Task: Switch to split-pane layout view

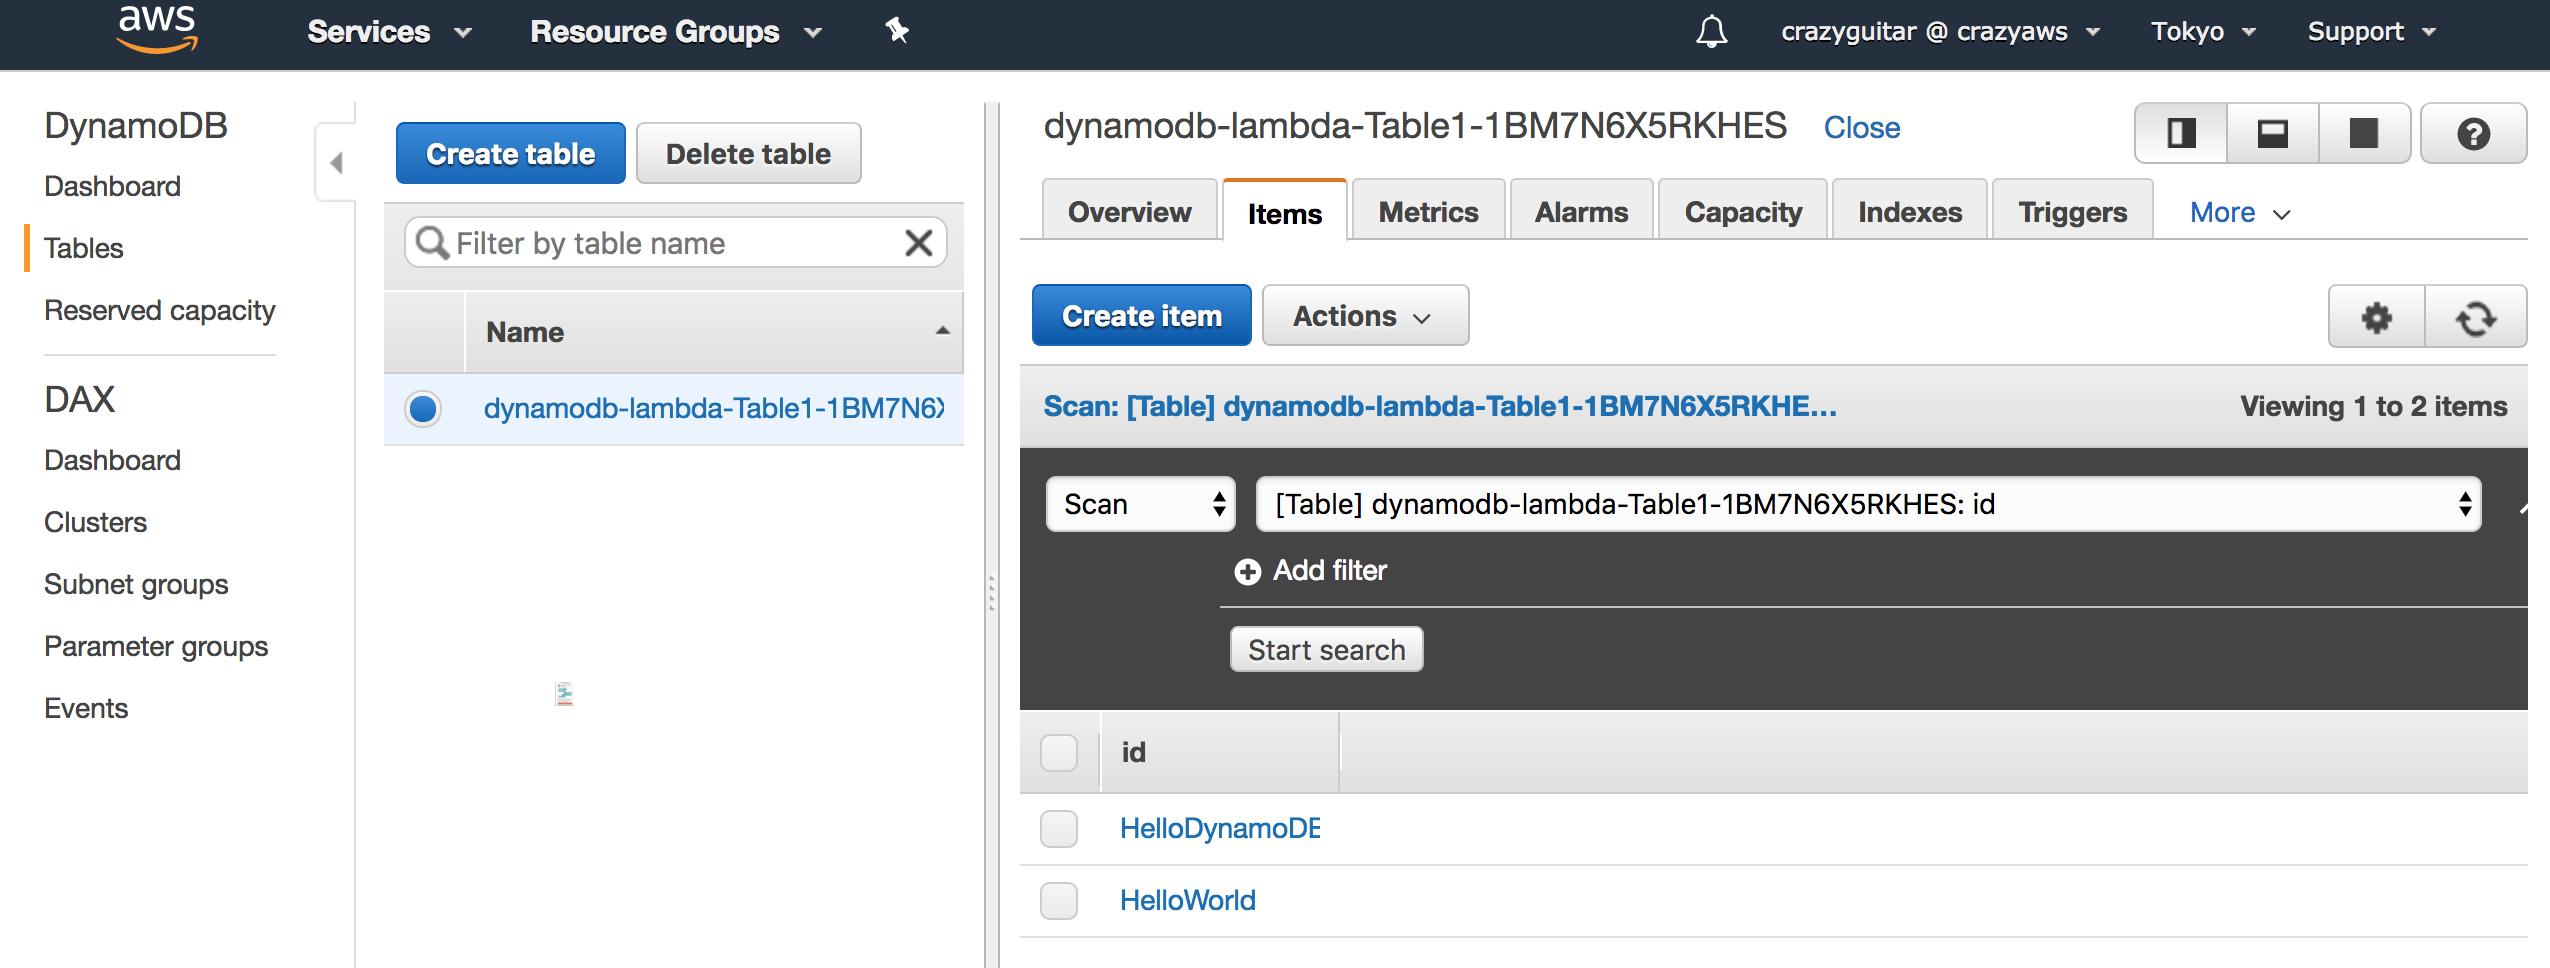Action: (x=2180, y=133)
